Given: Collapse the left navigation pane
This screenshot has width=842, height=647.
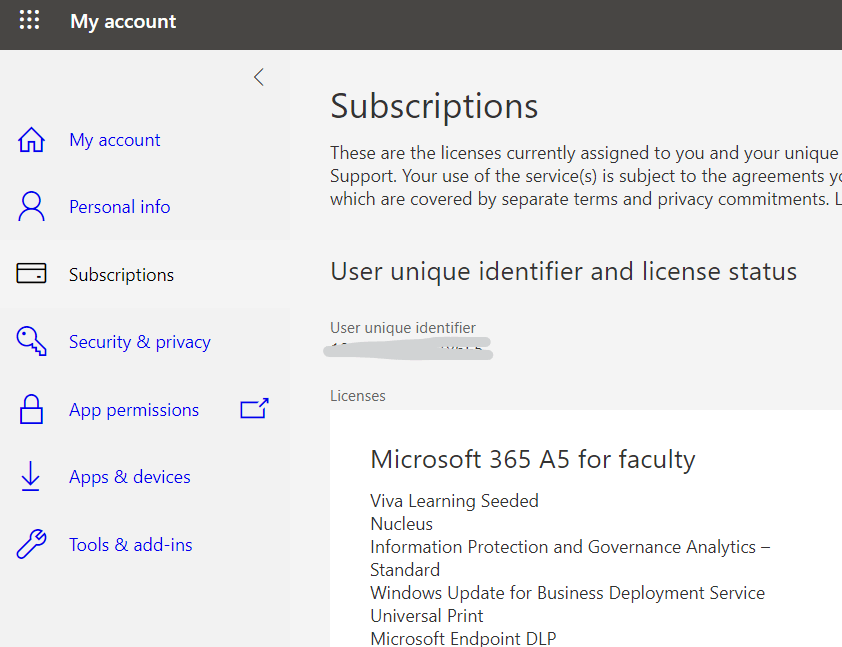Looking at the screenshot, I should coord(259,77).
